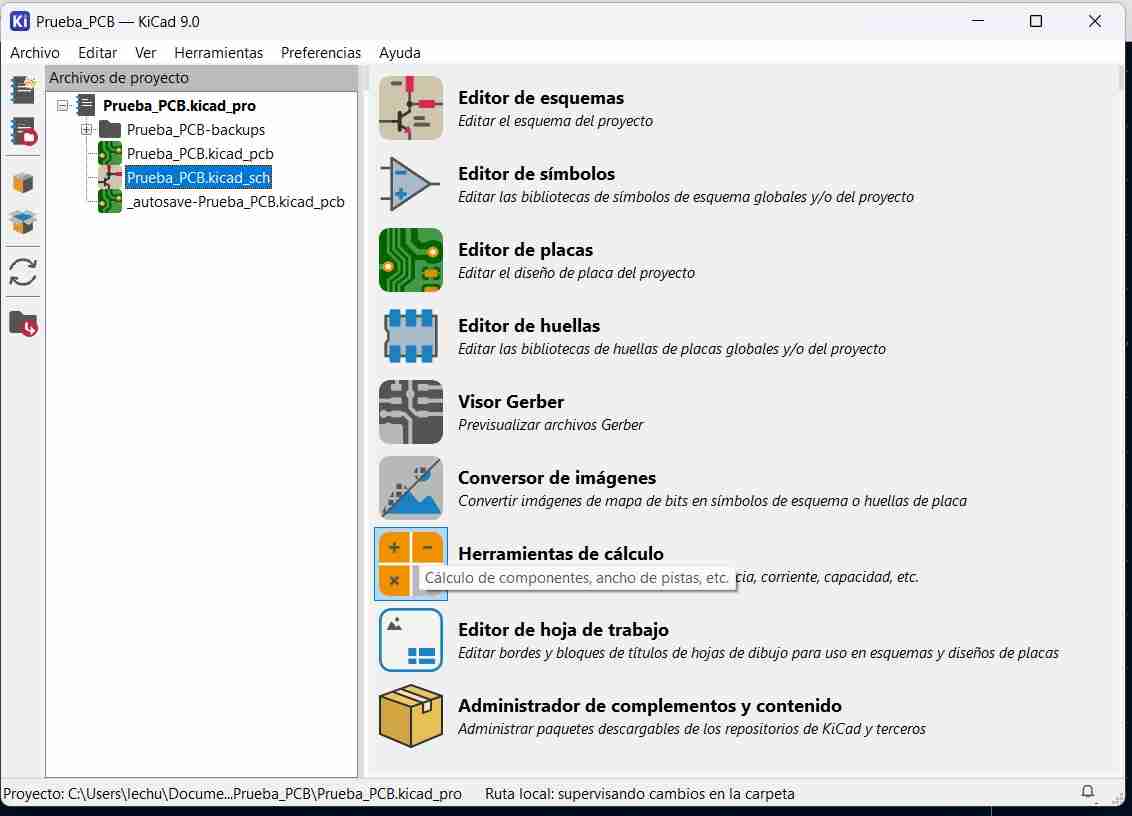Click the Prueba_PCB-backups folder icon
1132x816 pixels.
pos(110,130)
